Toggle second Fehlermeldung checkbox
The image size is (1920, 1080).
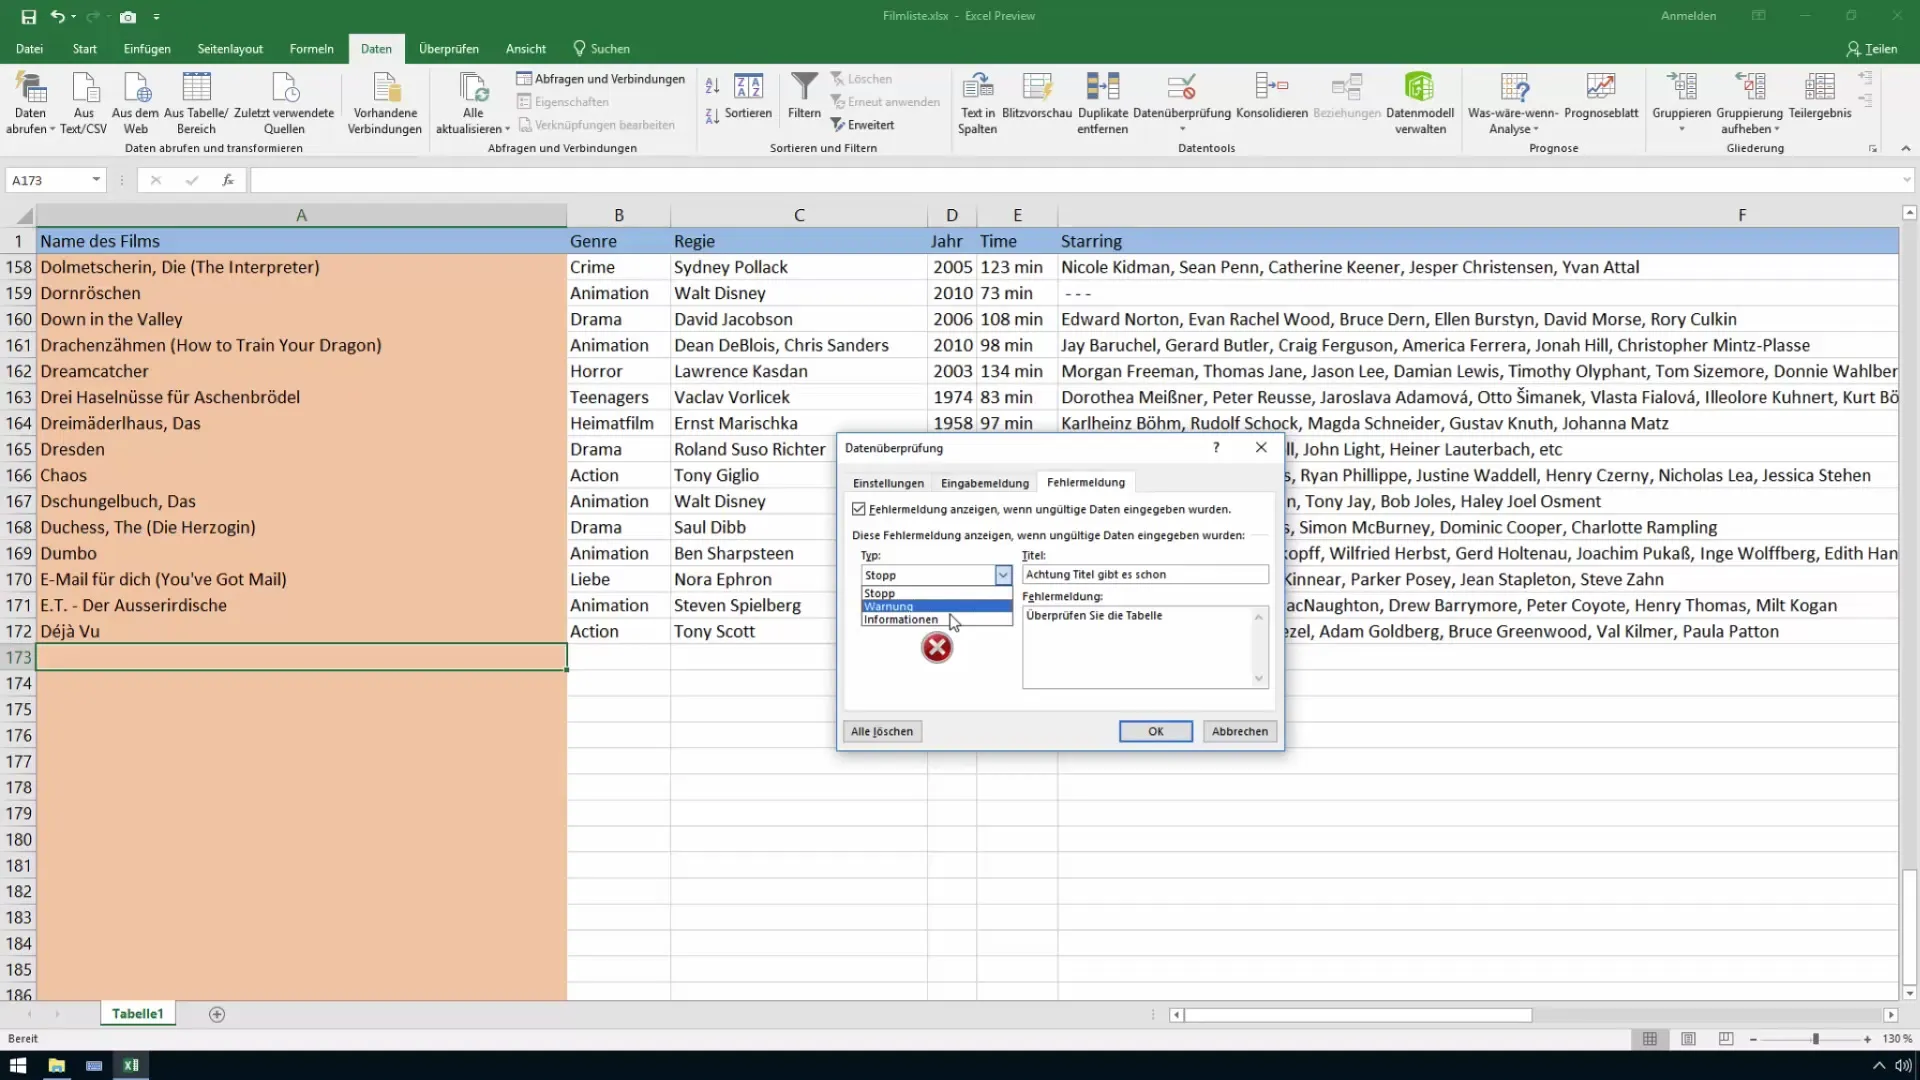pos(858,510)
